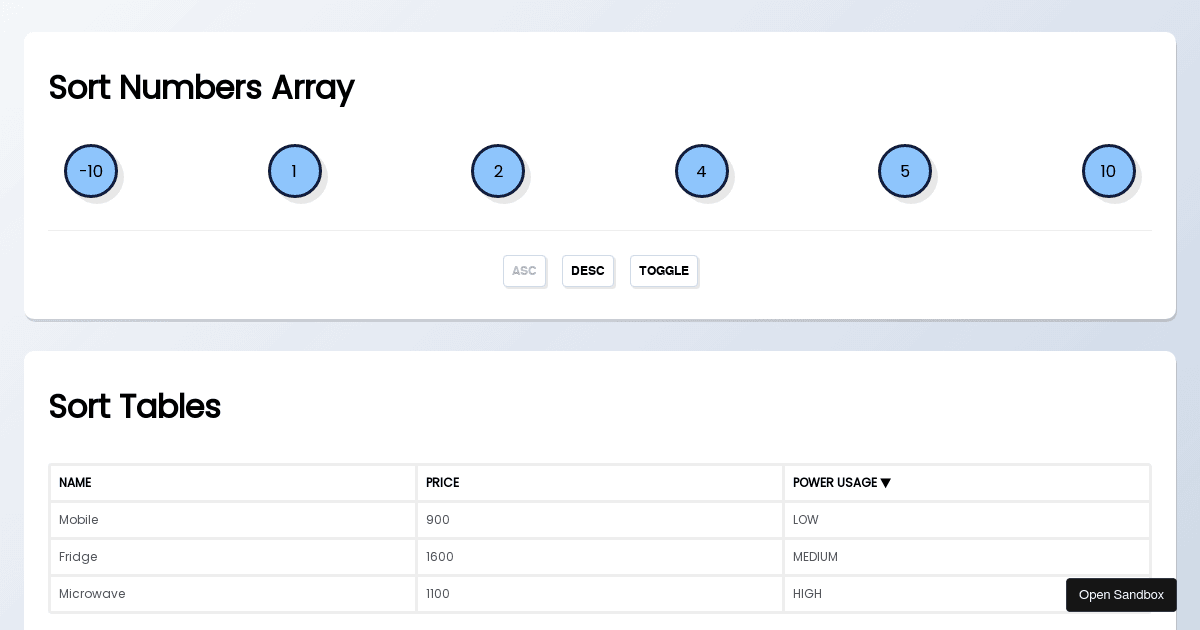Click the price cell showing 1600
Screen dimensions: 1200x630
click(x=440, y=557)
